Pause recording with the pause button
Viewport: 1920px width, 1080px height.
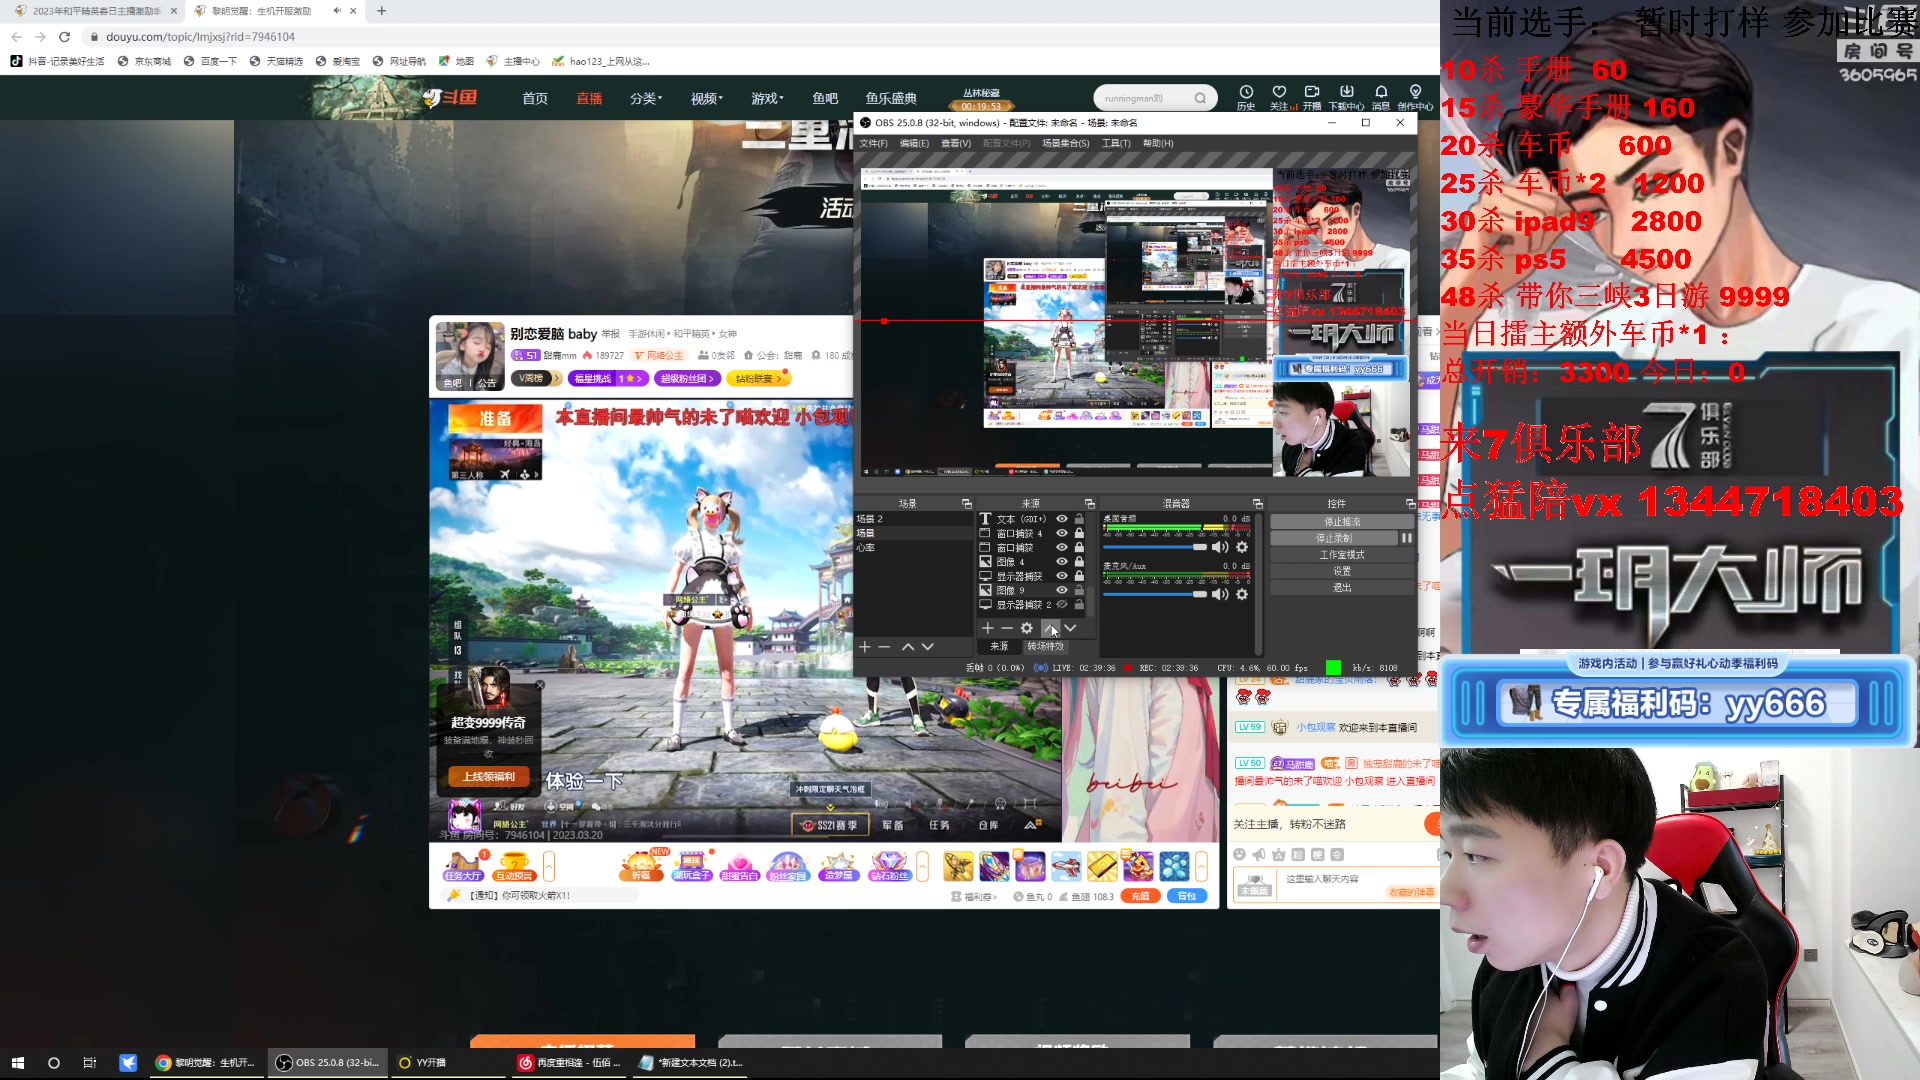click(1406, 538)
